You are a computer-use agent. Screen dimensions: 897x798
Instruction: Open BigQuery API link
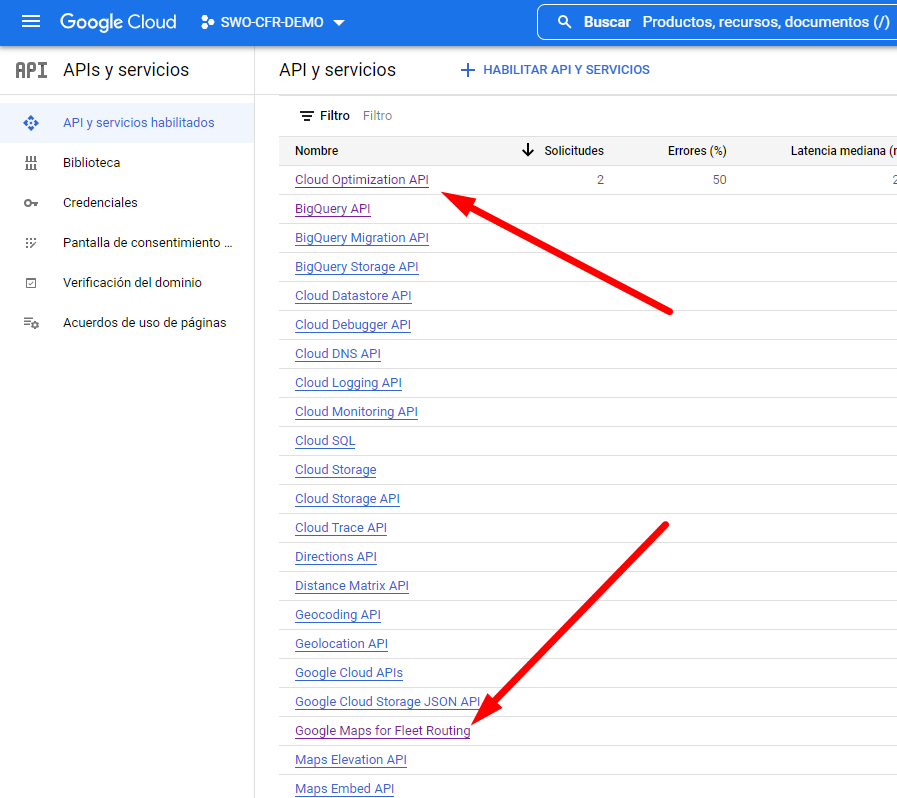point(332,209)
